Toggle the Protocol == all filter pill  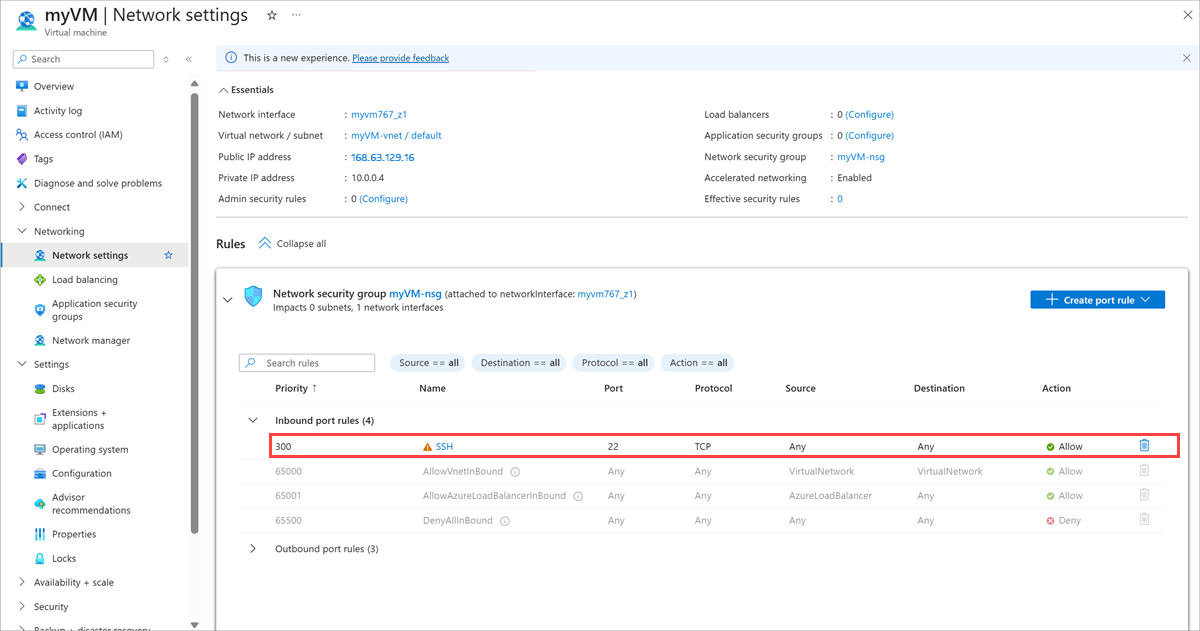tap(614, 363)
